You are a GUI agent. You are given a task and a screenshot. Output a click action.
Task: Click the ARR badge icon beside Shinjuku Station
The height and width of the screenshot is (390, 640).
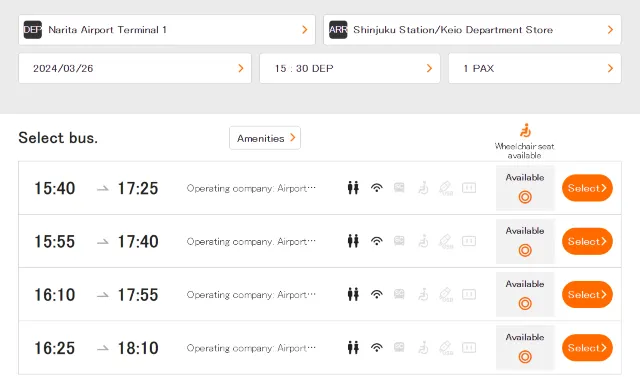[338, 30]
